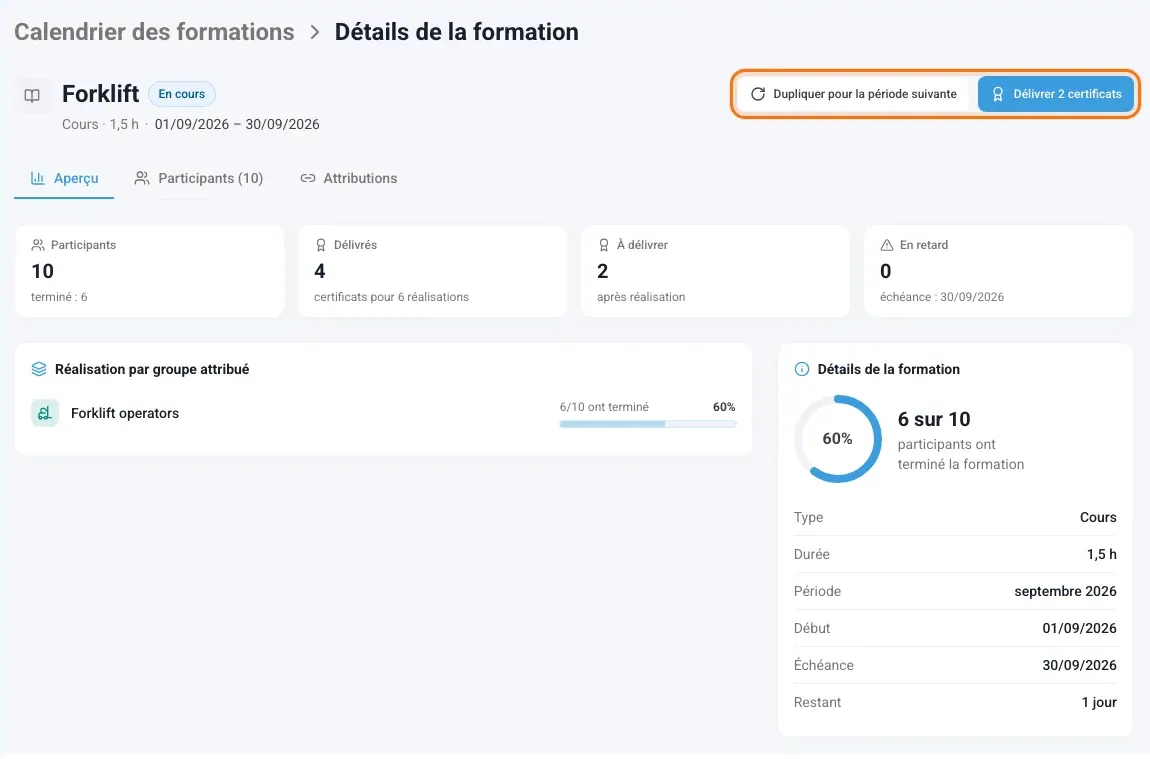Image resolution: width=1150 pixels, height=759 pixels.
Task: Click the people icon on Participants tab
Action: coord(142,178)
